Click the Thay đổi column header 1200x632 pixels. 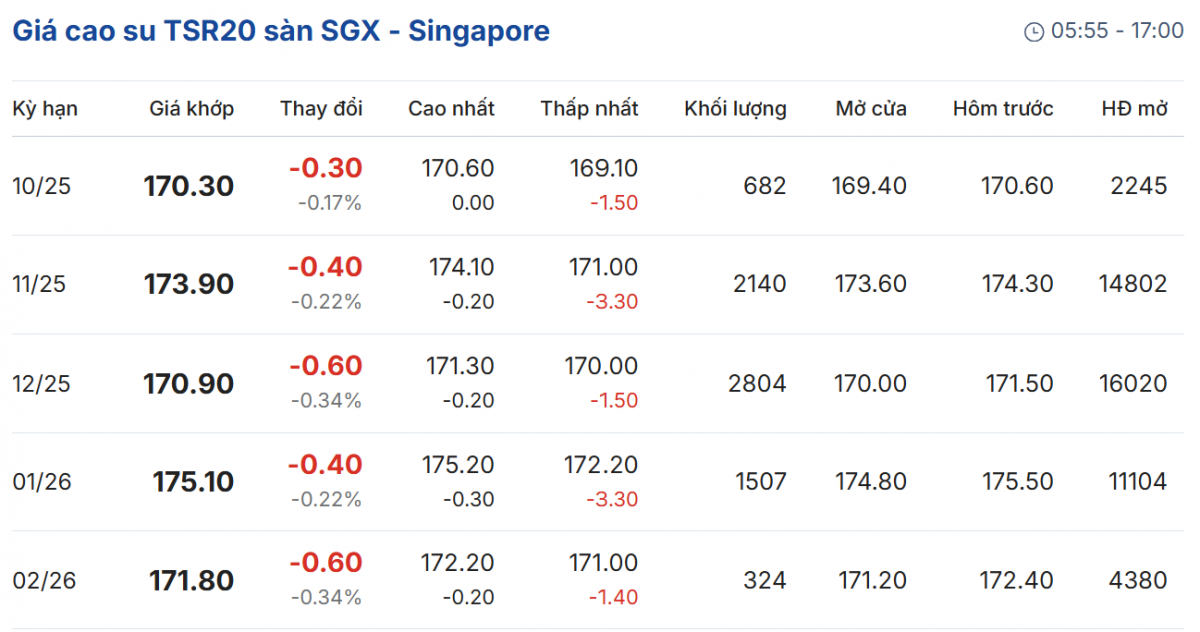point(321,109)
